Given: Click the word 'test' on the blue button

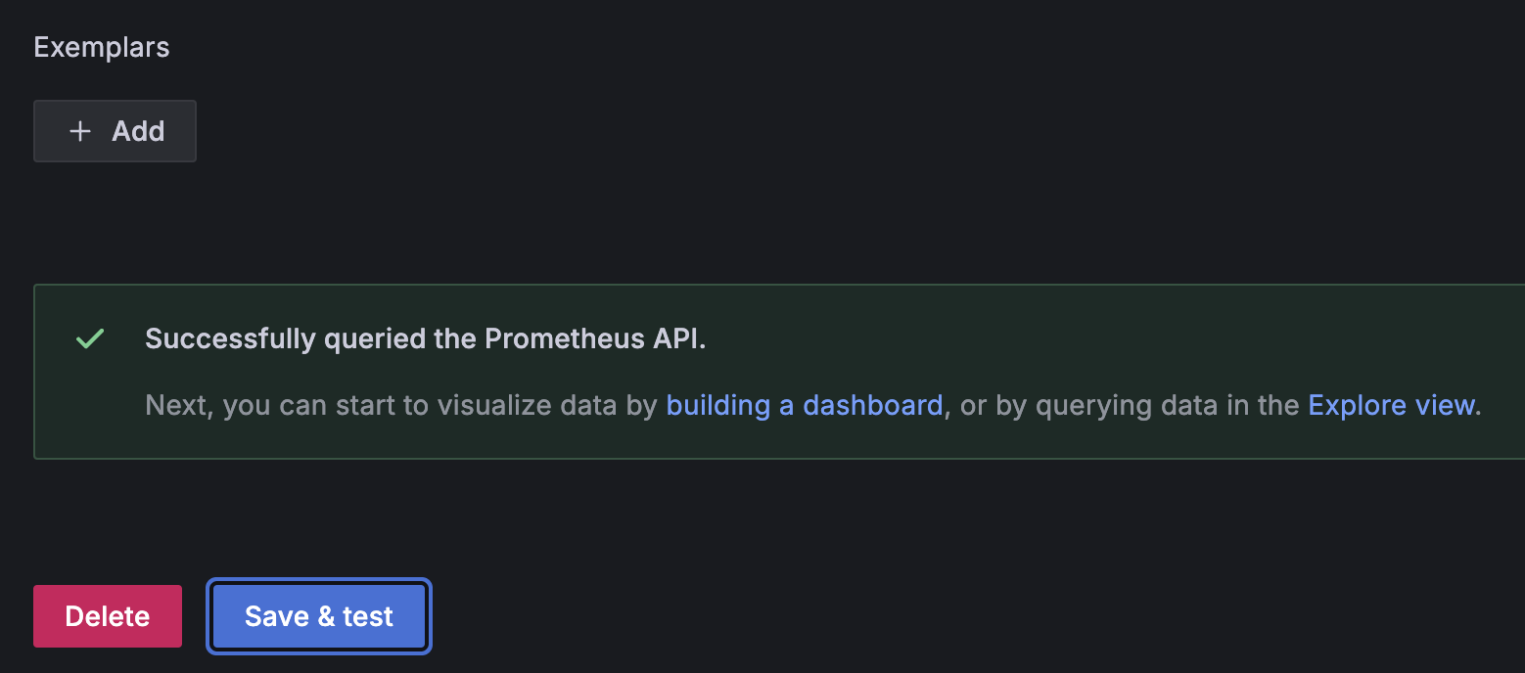Looking at the screenshot, I should click(368, 616).
